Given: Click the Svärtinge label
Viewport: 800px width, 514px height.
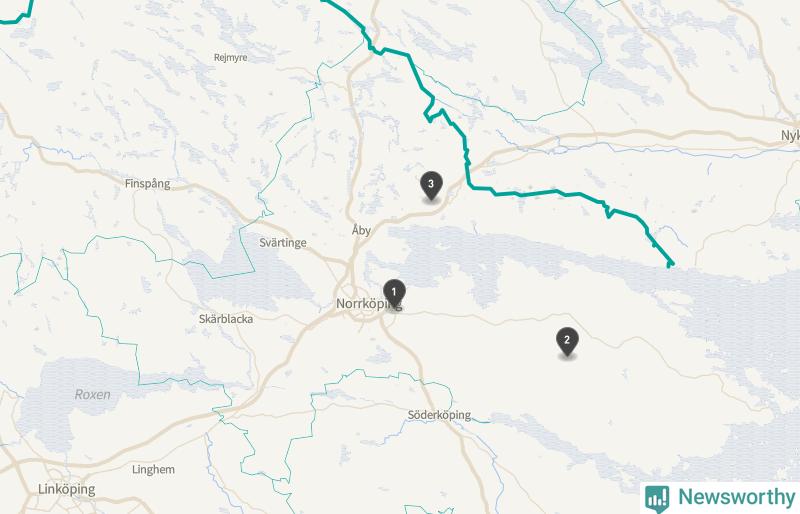Looking at the screenshot, I should coord(283,243).
